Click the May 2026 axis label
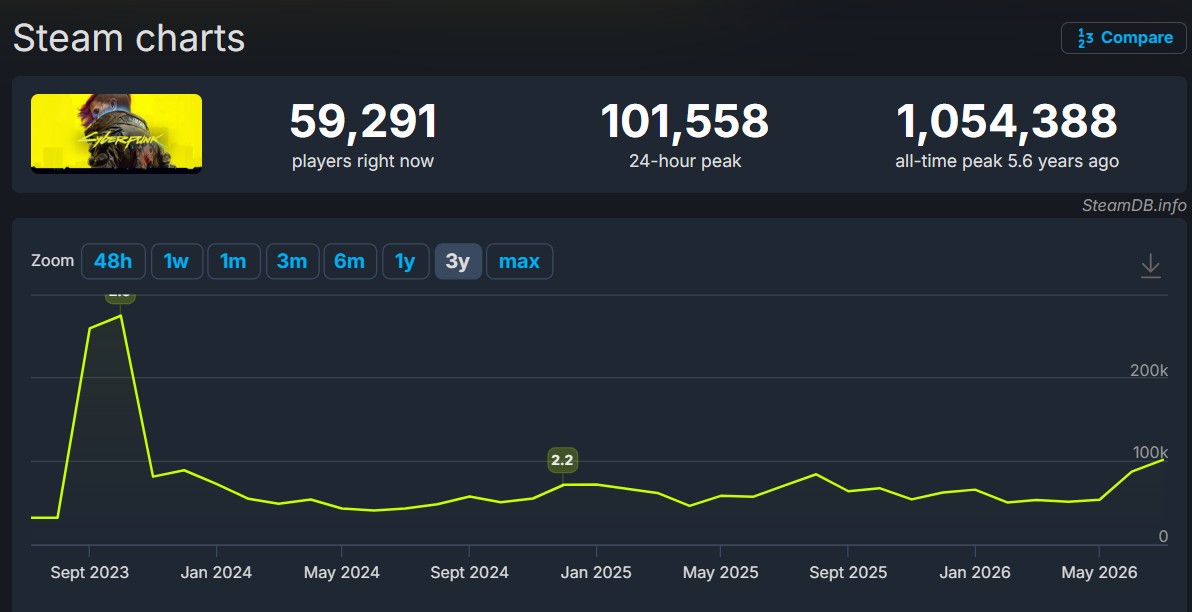Image resolution: width=1192 pixels, height=612 pixels. pyautogui.click(x=1099, y=572)
